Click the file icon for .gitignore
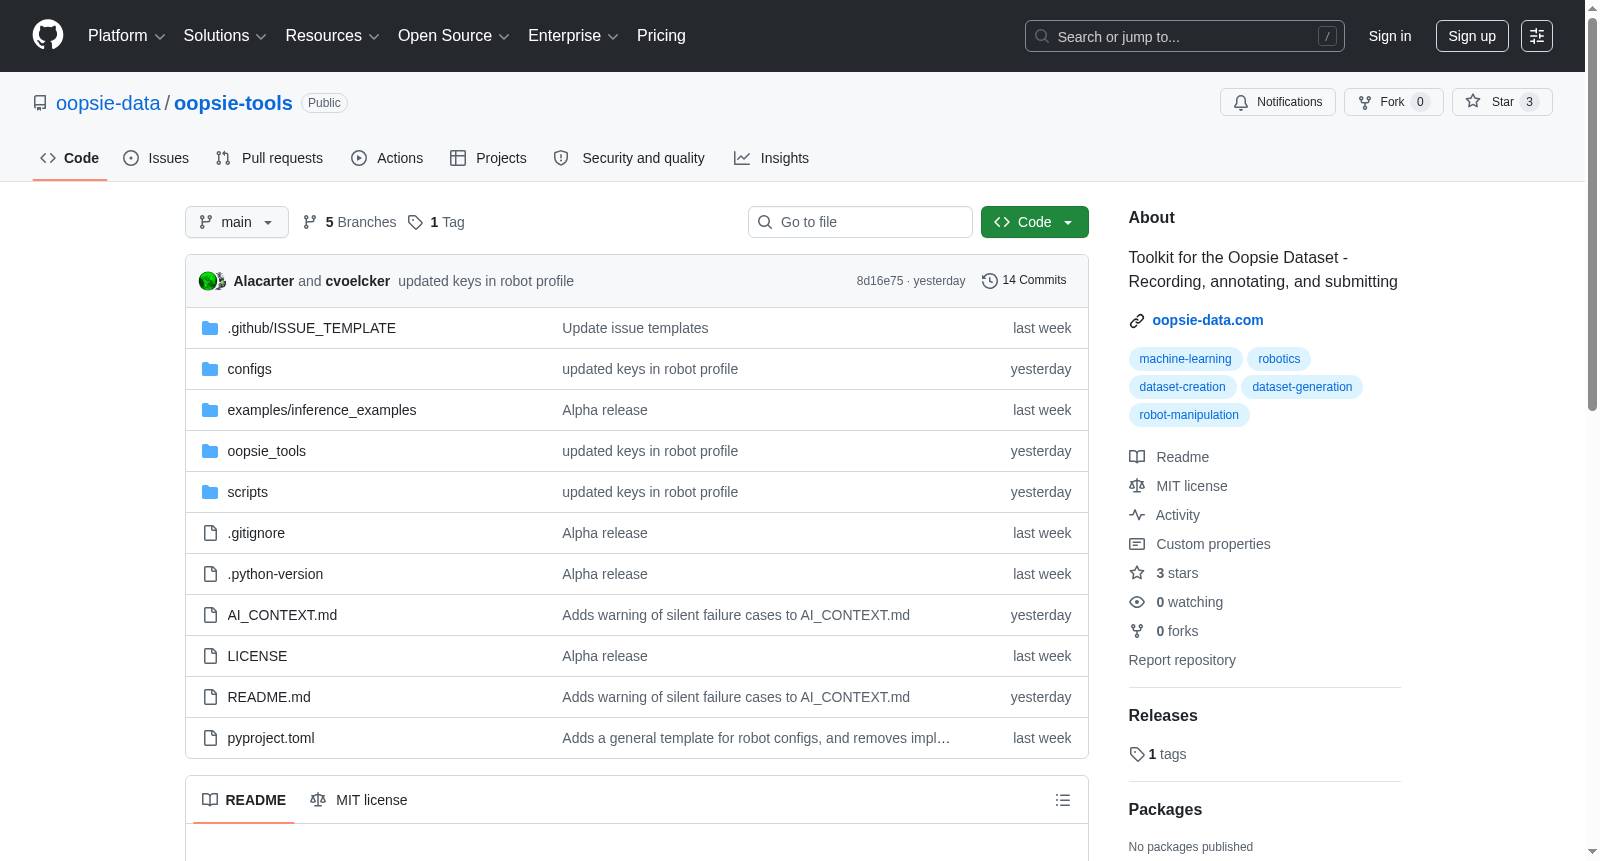 [210, 533]
